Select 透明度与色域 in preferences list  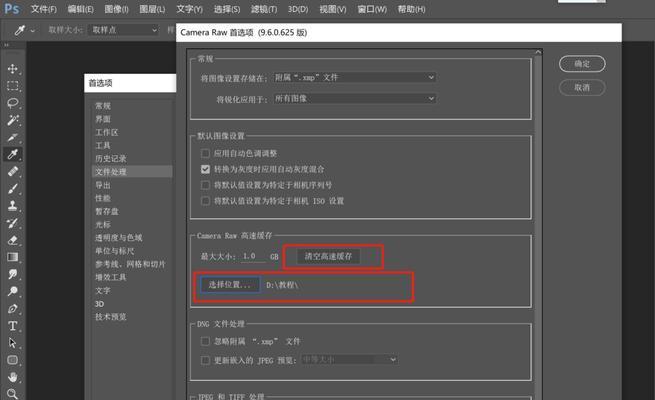(119, 238)
